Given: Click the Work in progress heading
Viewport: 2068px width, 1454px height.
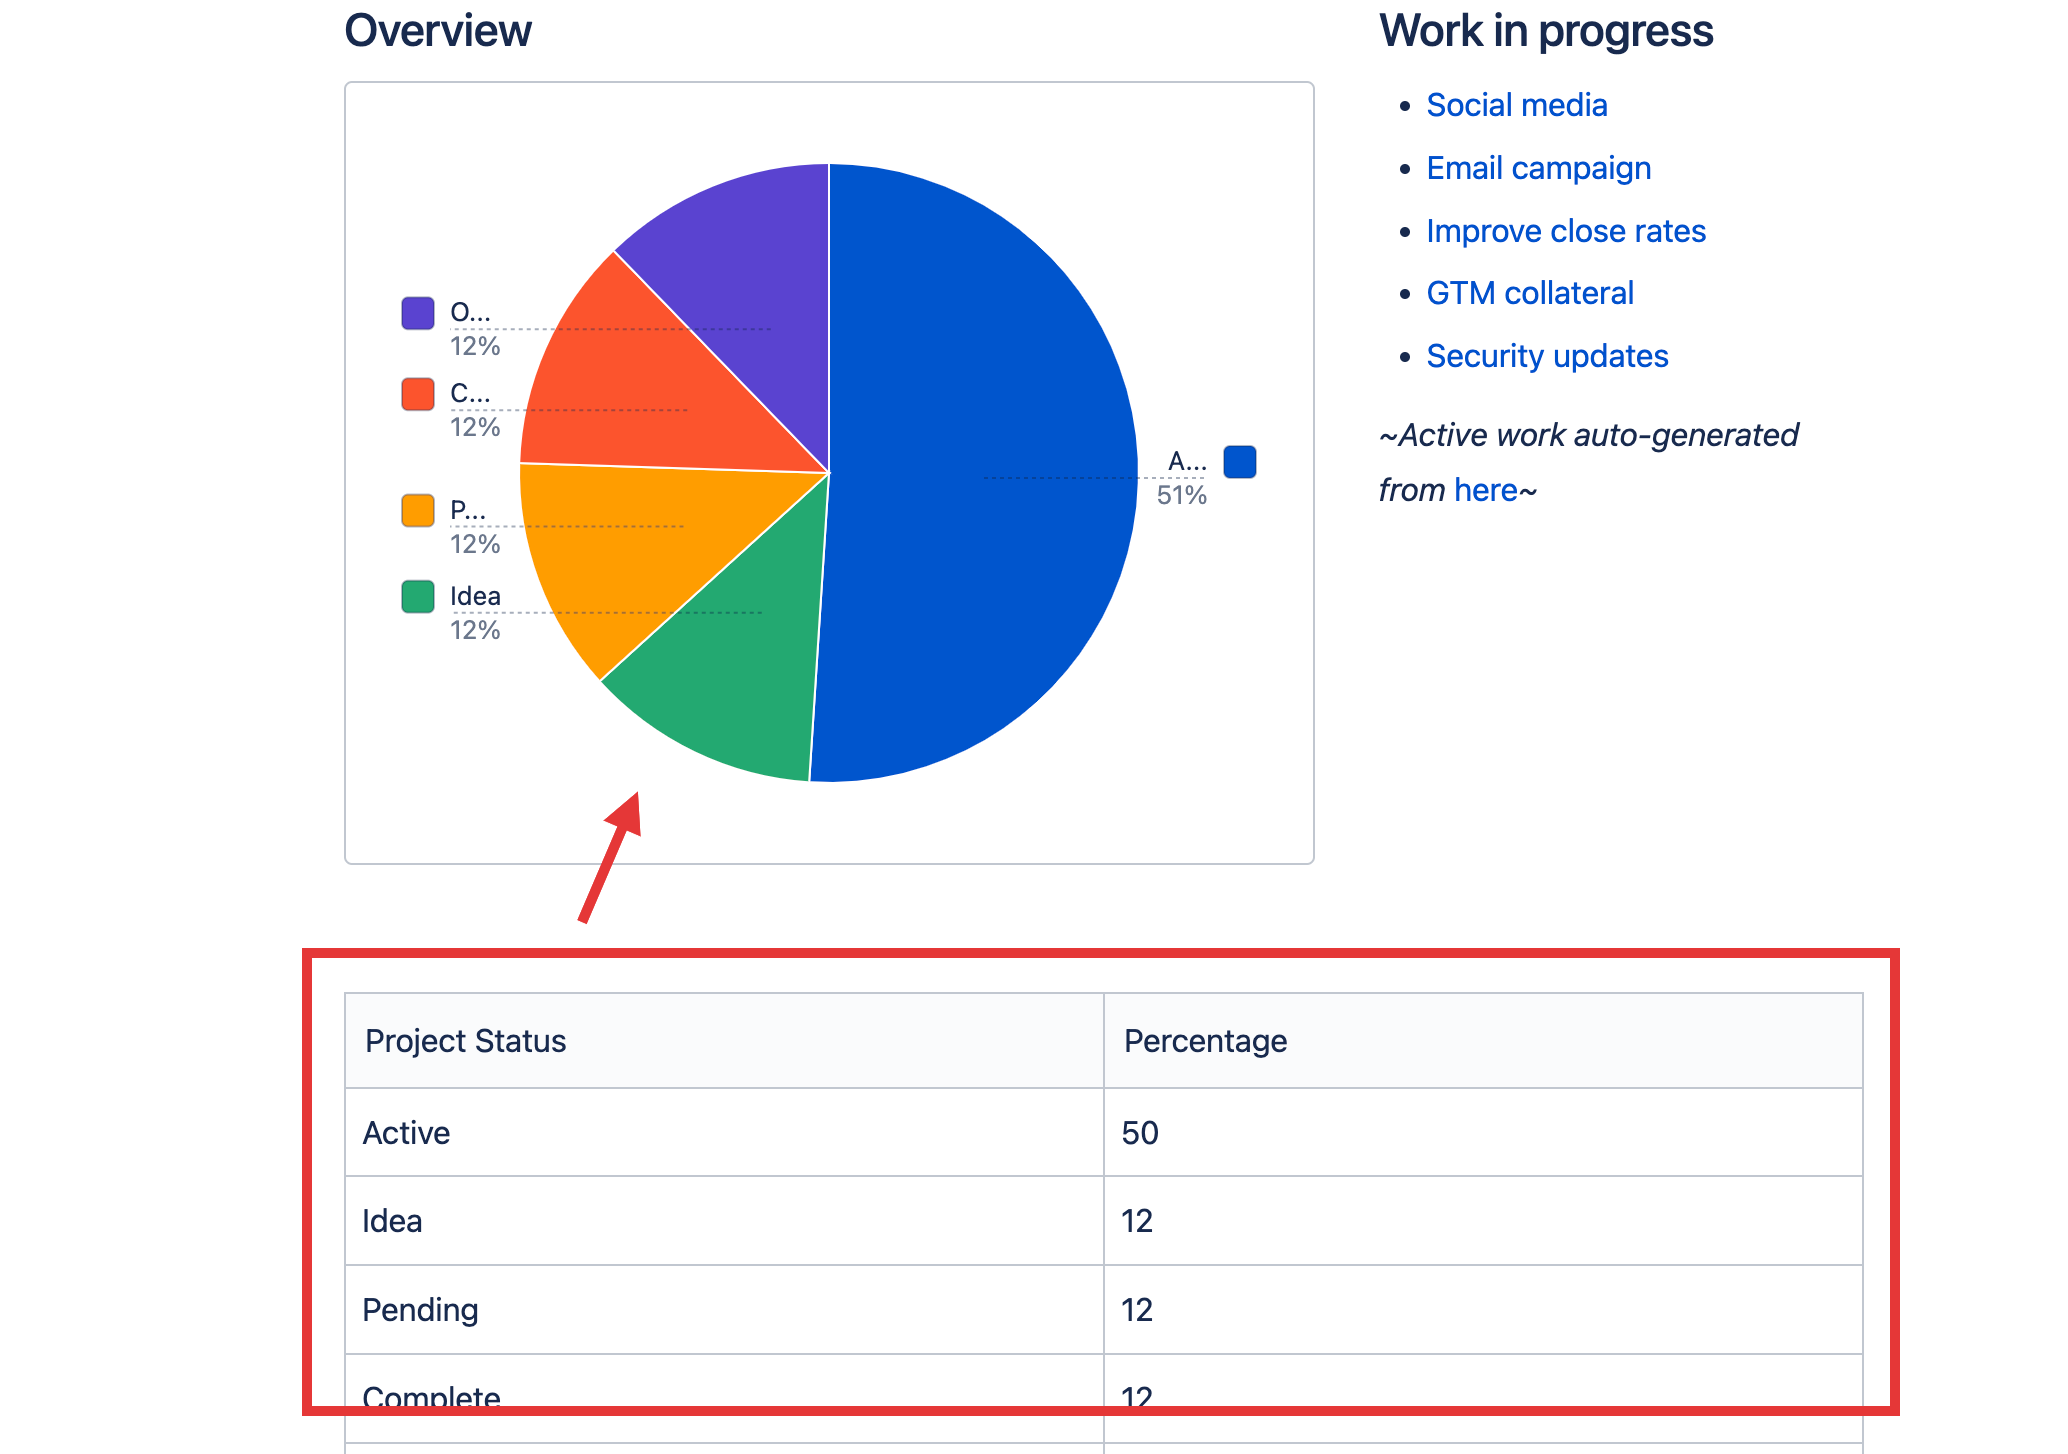Looking at the screenshot, I should [1546, 31].
